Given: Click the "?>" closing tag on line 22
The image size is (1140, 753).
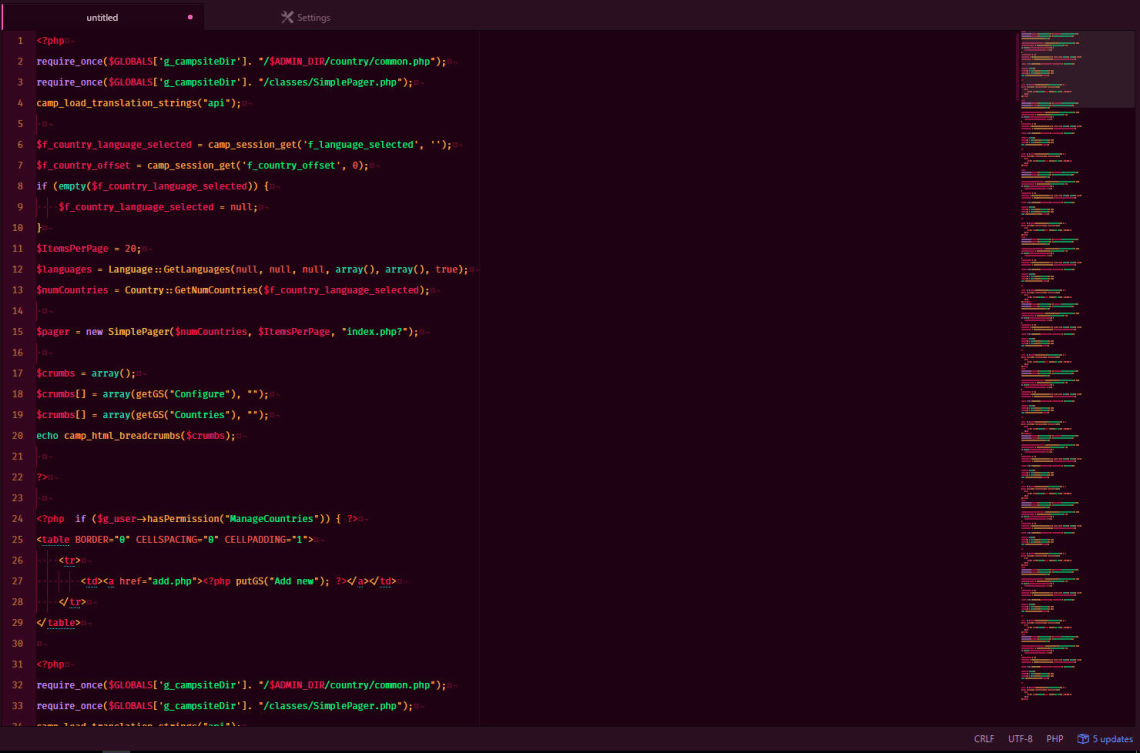Looking at the screenshot, I should coord(42,477).
